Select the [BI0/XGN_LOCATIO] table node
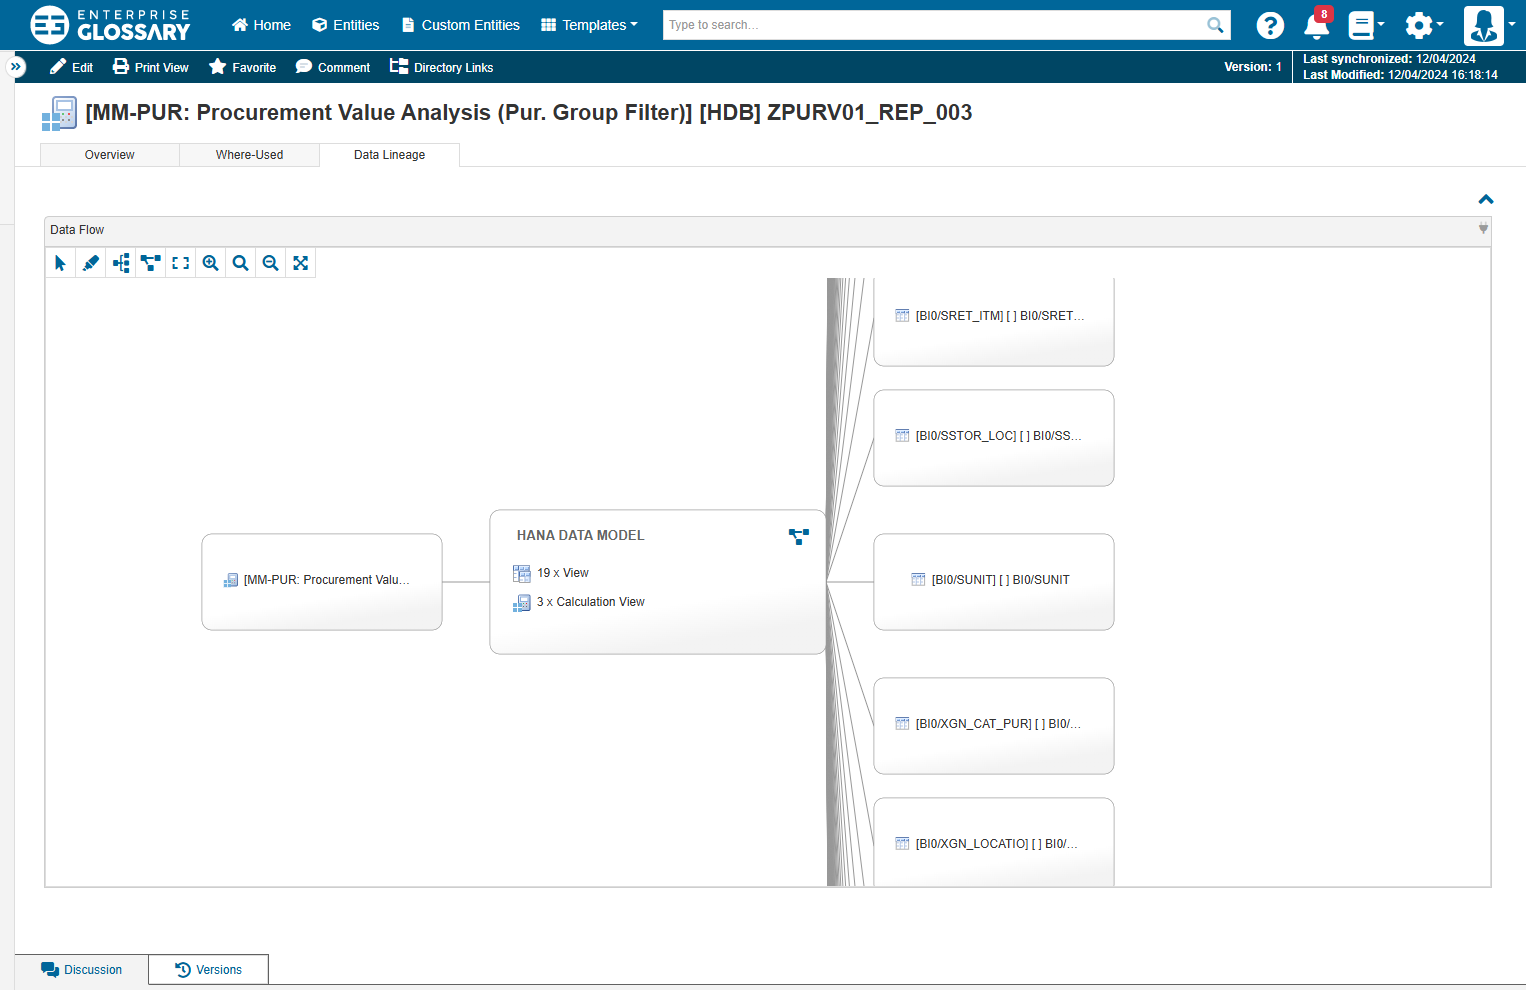 tap(994, 842)
